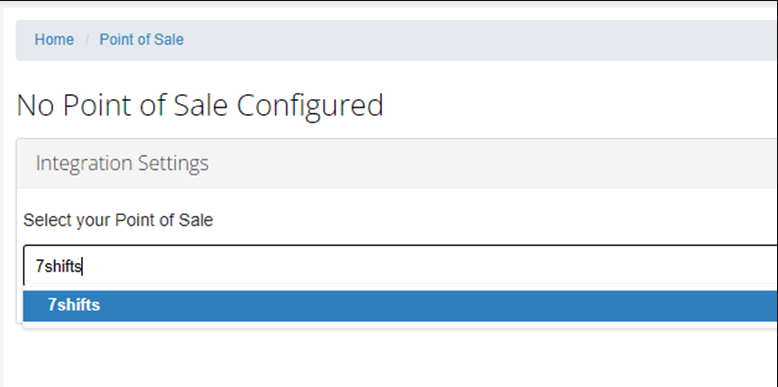The height and width of the screenshot is (387, 778).
Task: Click inside the combo box right of 7shifts
Action: [427, 267]
